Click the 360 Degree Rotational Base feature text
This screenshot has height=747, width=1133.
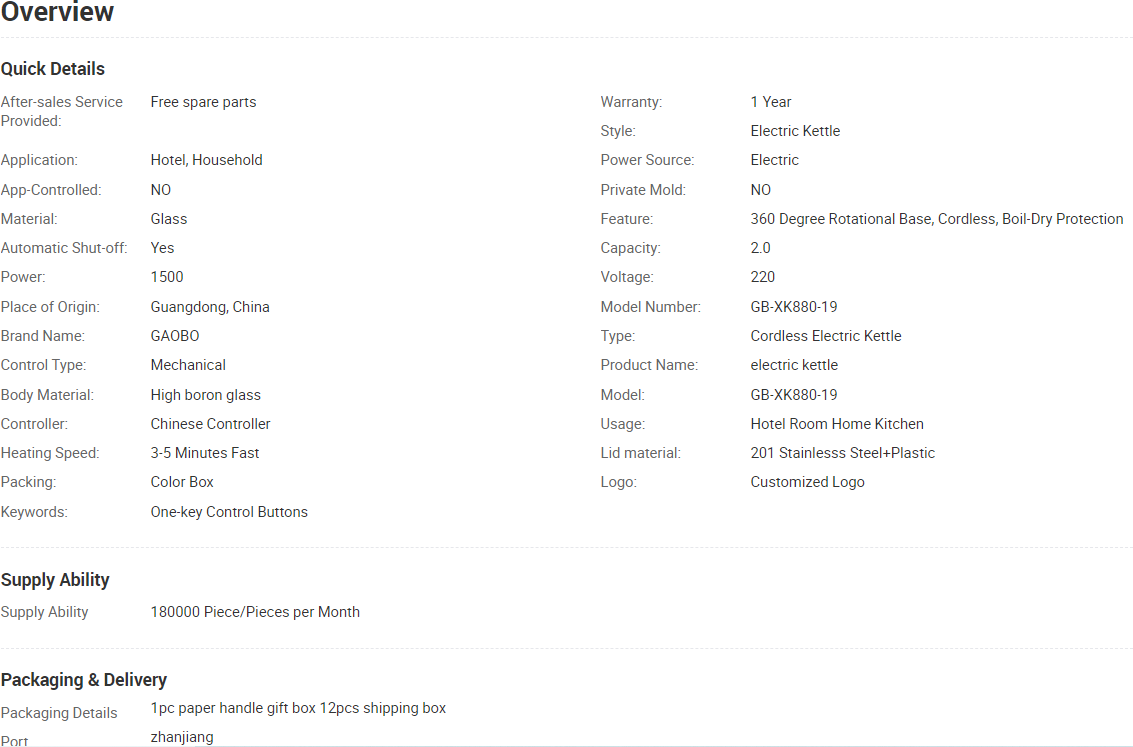coord(841,219)
